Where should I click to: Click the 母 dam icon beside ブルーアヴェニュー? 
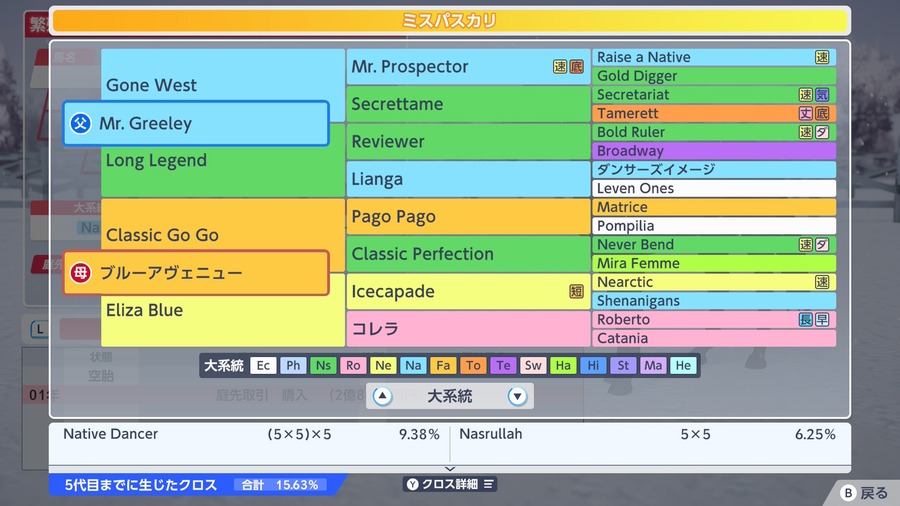tap(81, 273)
